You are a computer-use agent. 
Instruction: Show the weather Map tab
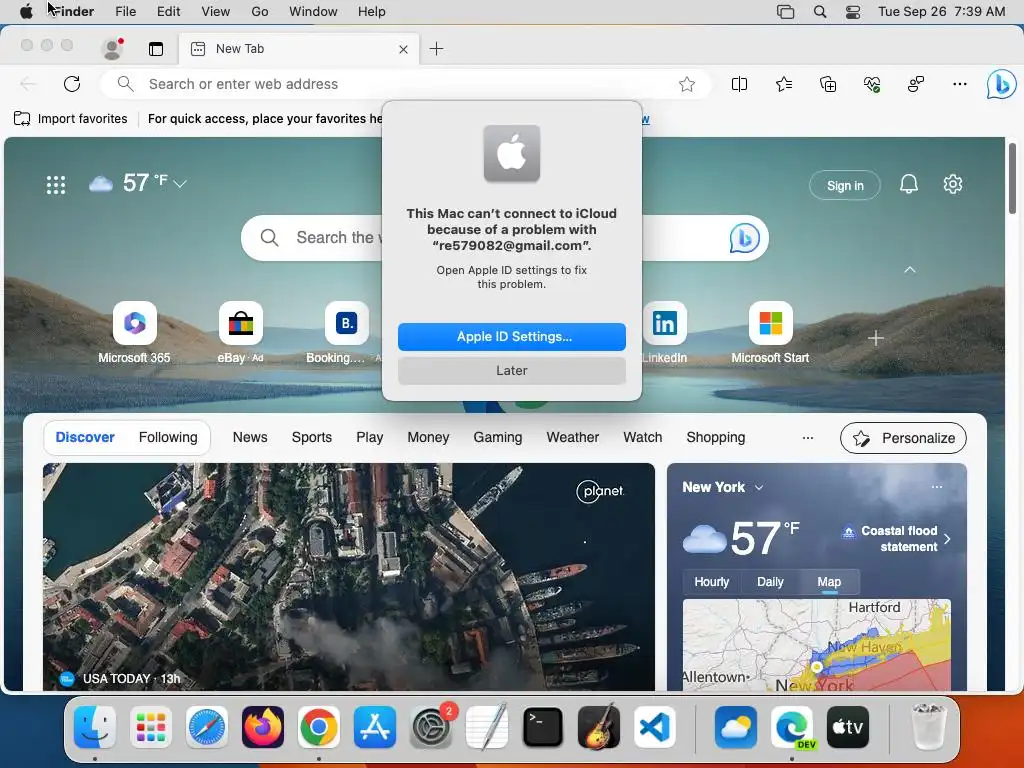coord(829,582)
